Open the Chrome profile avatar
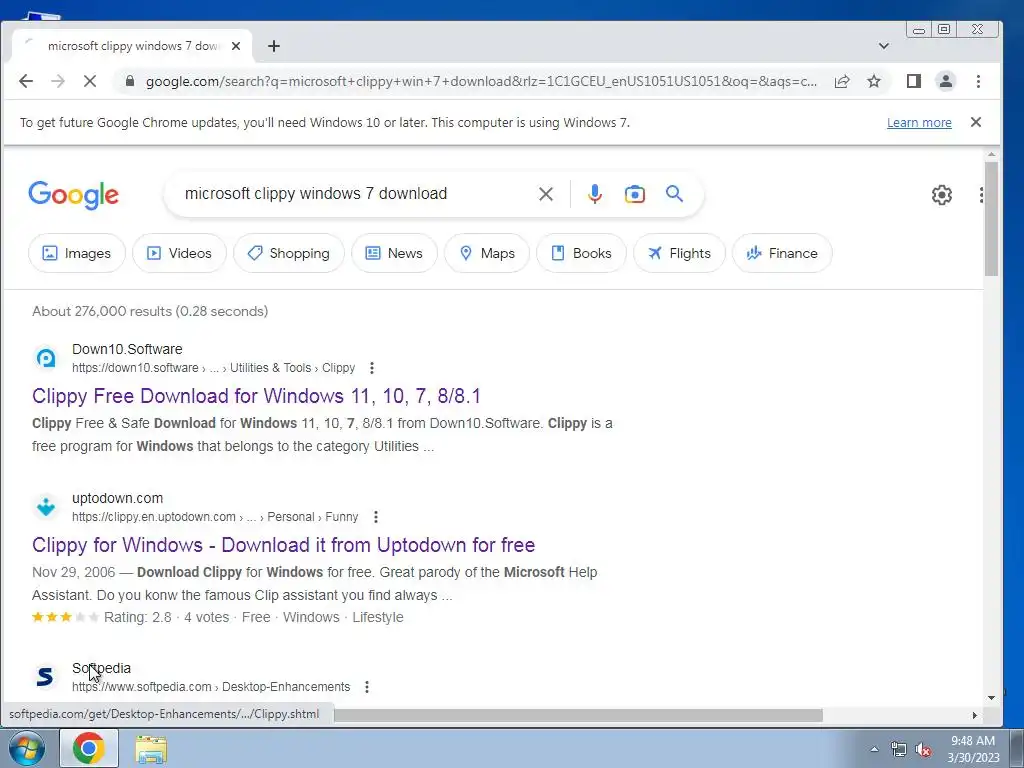The image size is (1024, 768). click(x=946, y=81)
